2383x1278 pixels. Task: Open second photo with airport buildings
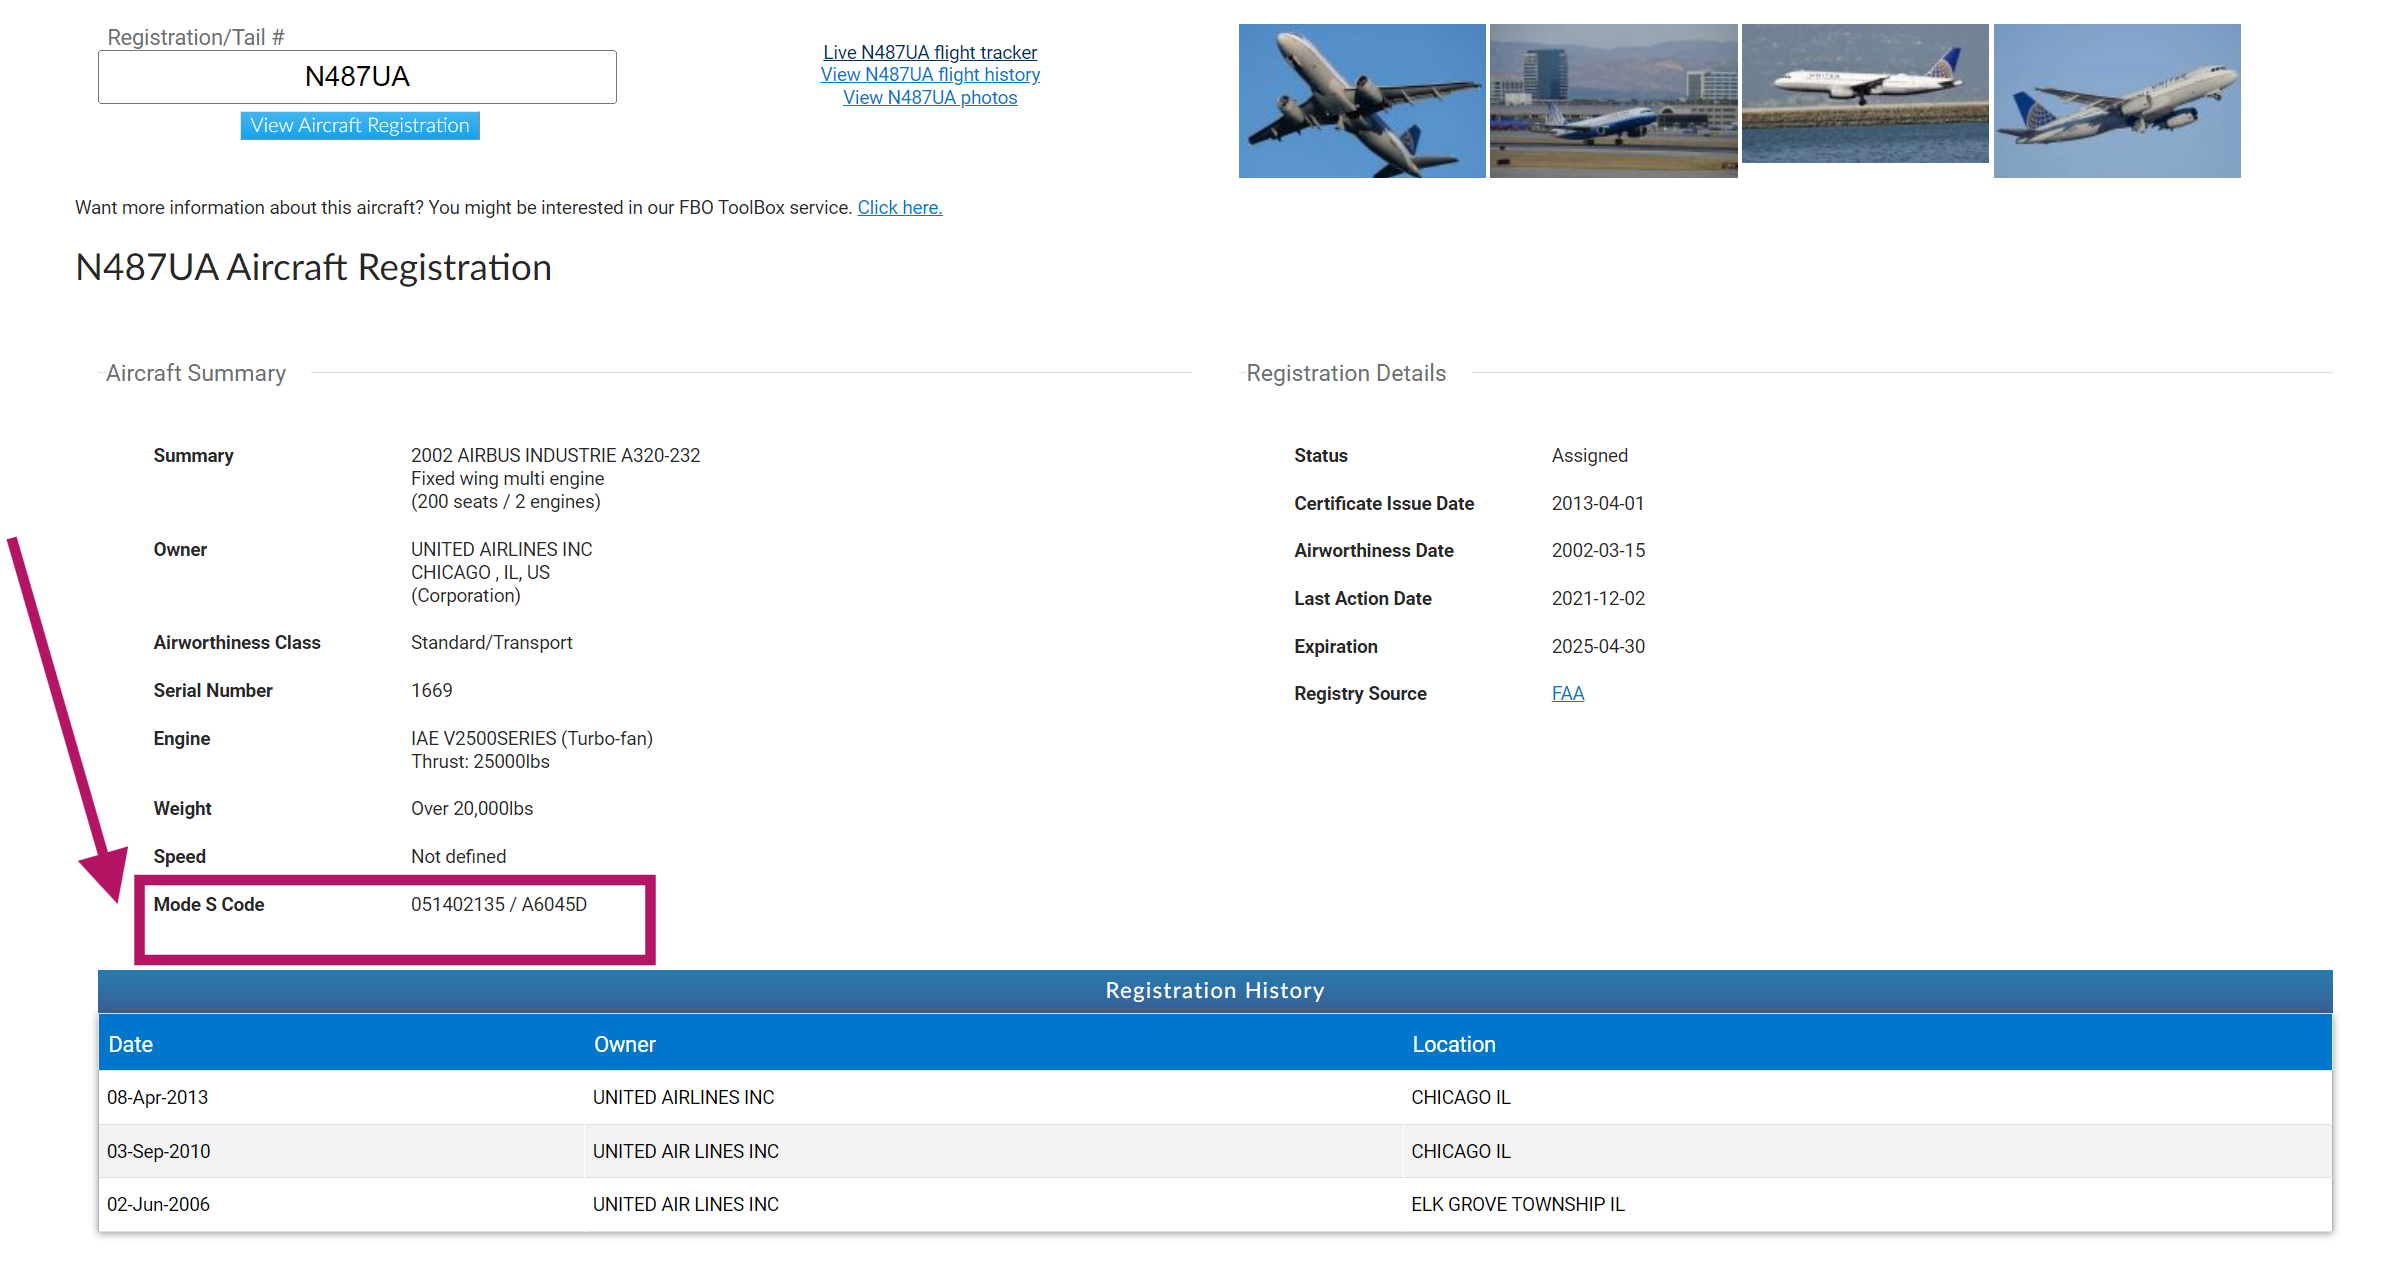click(1614, 101)
